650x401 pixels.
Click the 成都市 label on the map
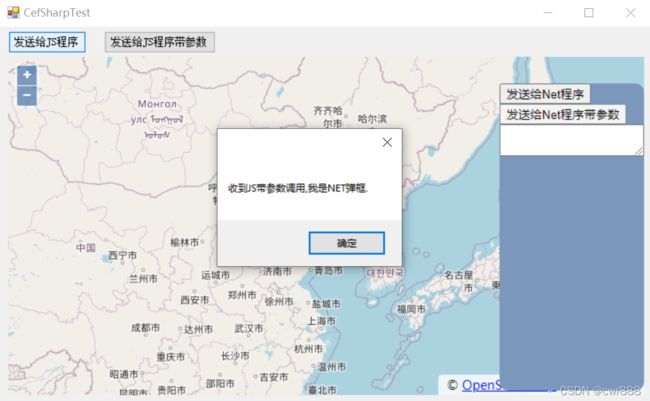pos(145,328)
